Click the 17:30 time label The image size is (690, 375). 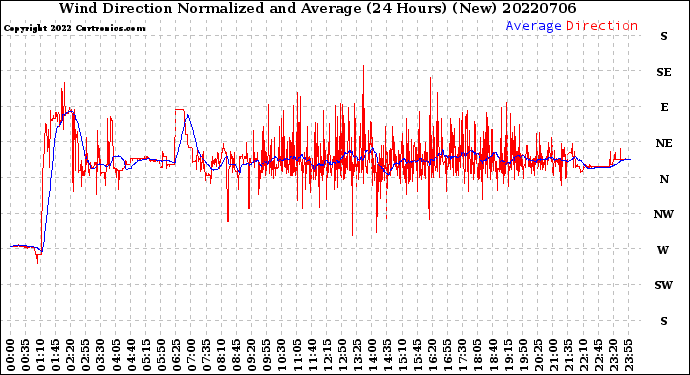462,355
